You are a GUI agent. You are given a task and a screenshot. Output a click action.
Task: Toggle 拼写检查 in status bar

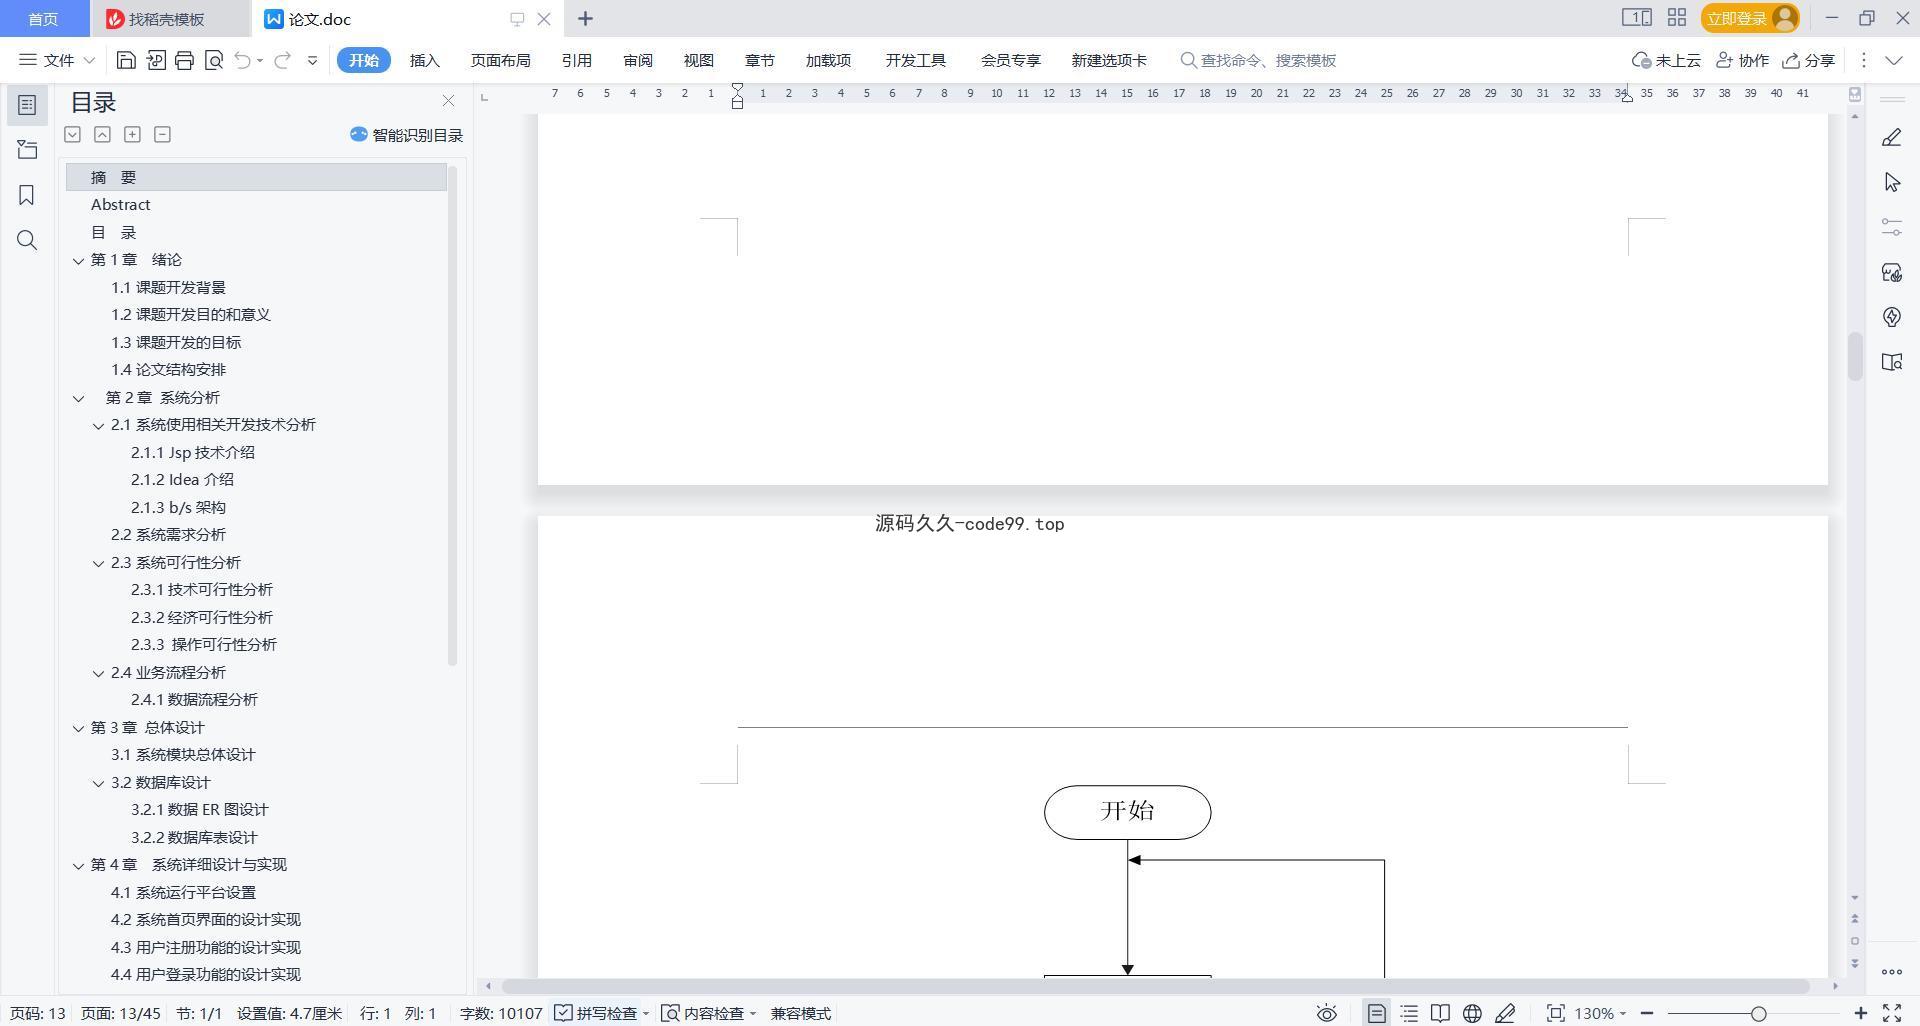tap(602, 1013)
